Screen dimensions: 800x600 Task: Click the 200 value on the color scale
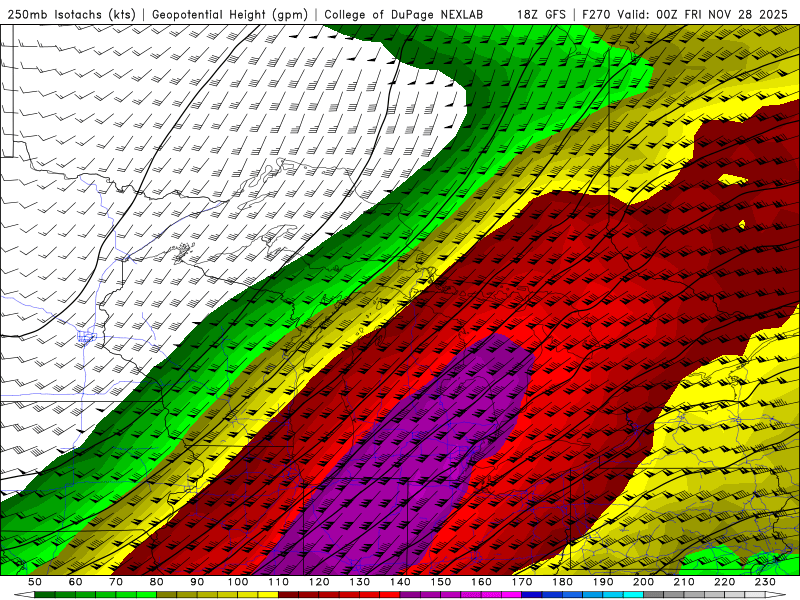(644, 582)
